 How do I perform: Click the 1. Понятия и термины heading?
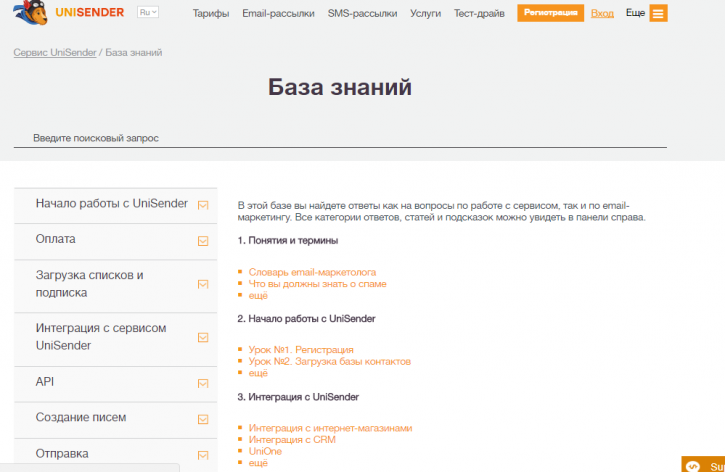(x=288, y=240)
